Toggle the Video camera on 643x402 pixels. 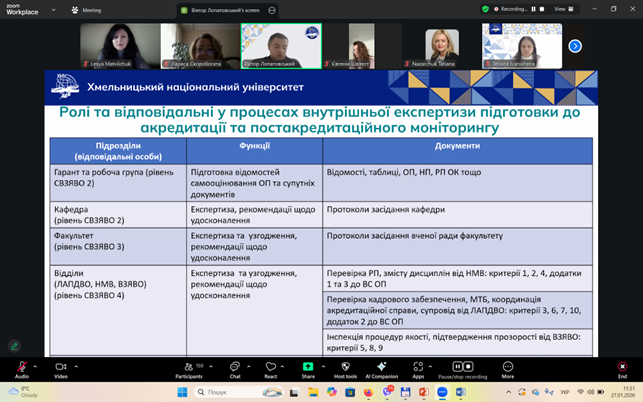[x=60, y=367]
